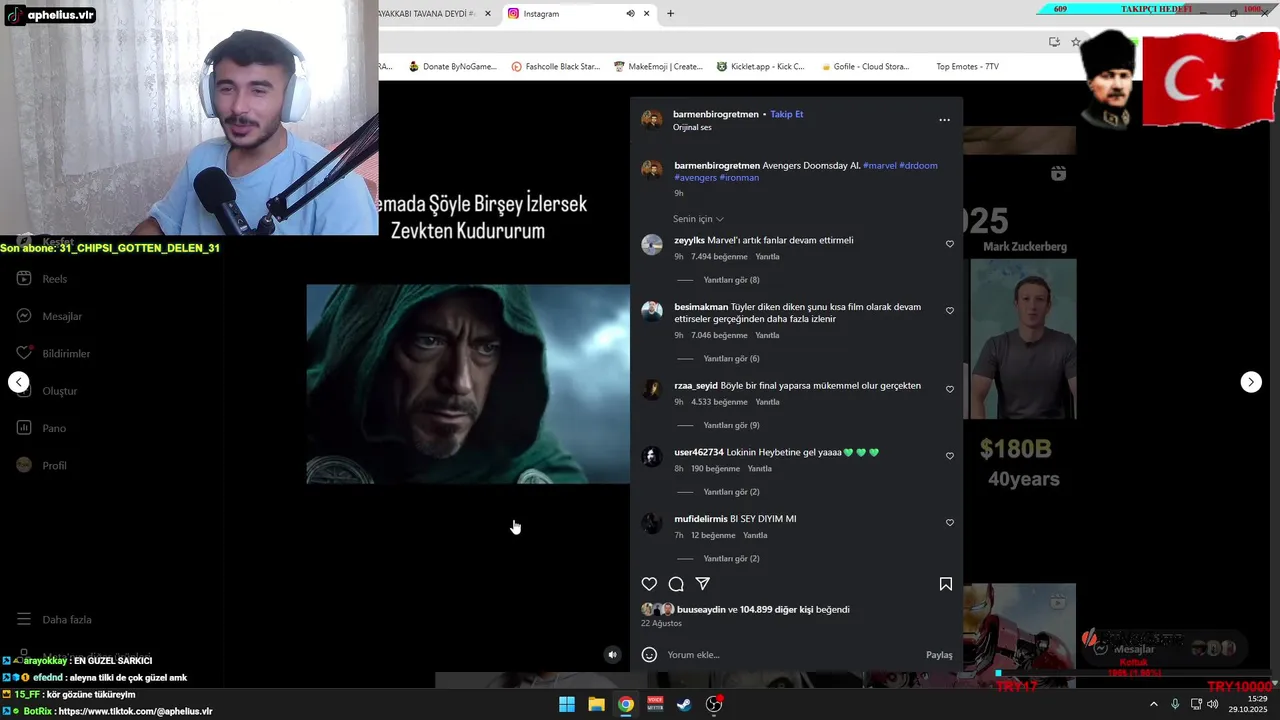Image resolution: width=1280 pixels, height=720 pixels.
Task: Share post with paper plane icon
Action: [703, 584]
